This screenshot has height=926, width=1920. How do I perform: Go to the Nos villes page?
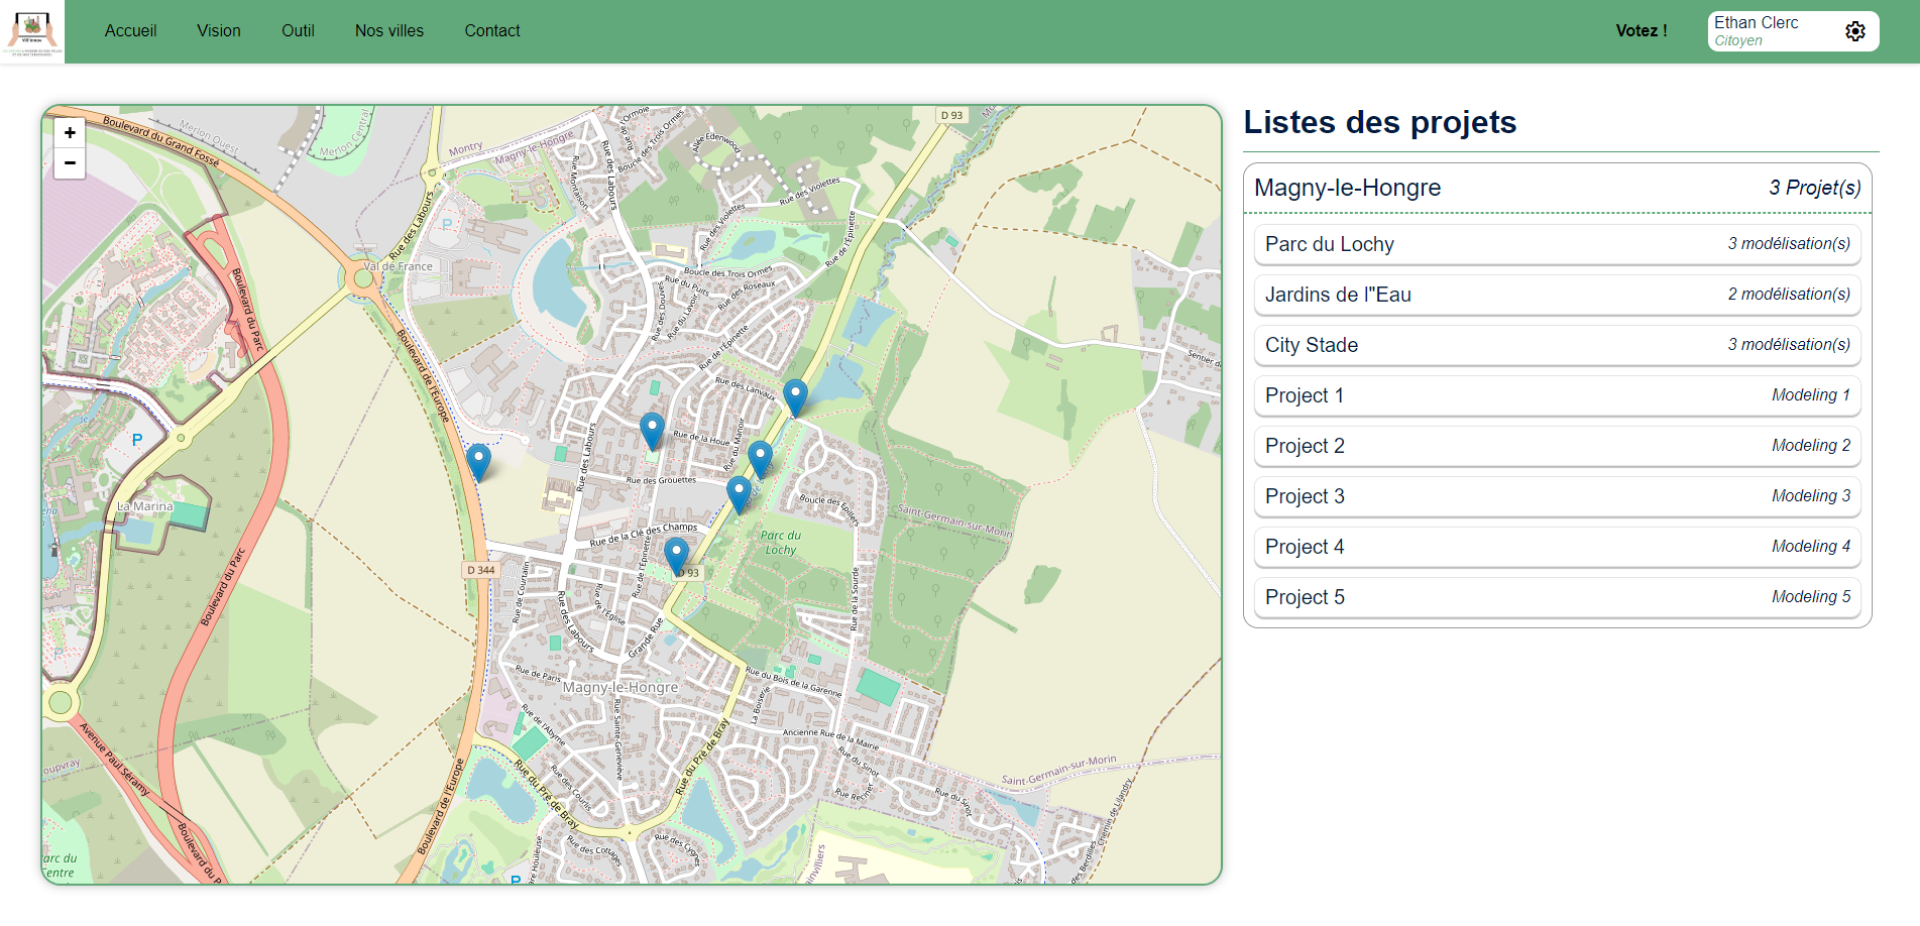click(x=389, y=31)
